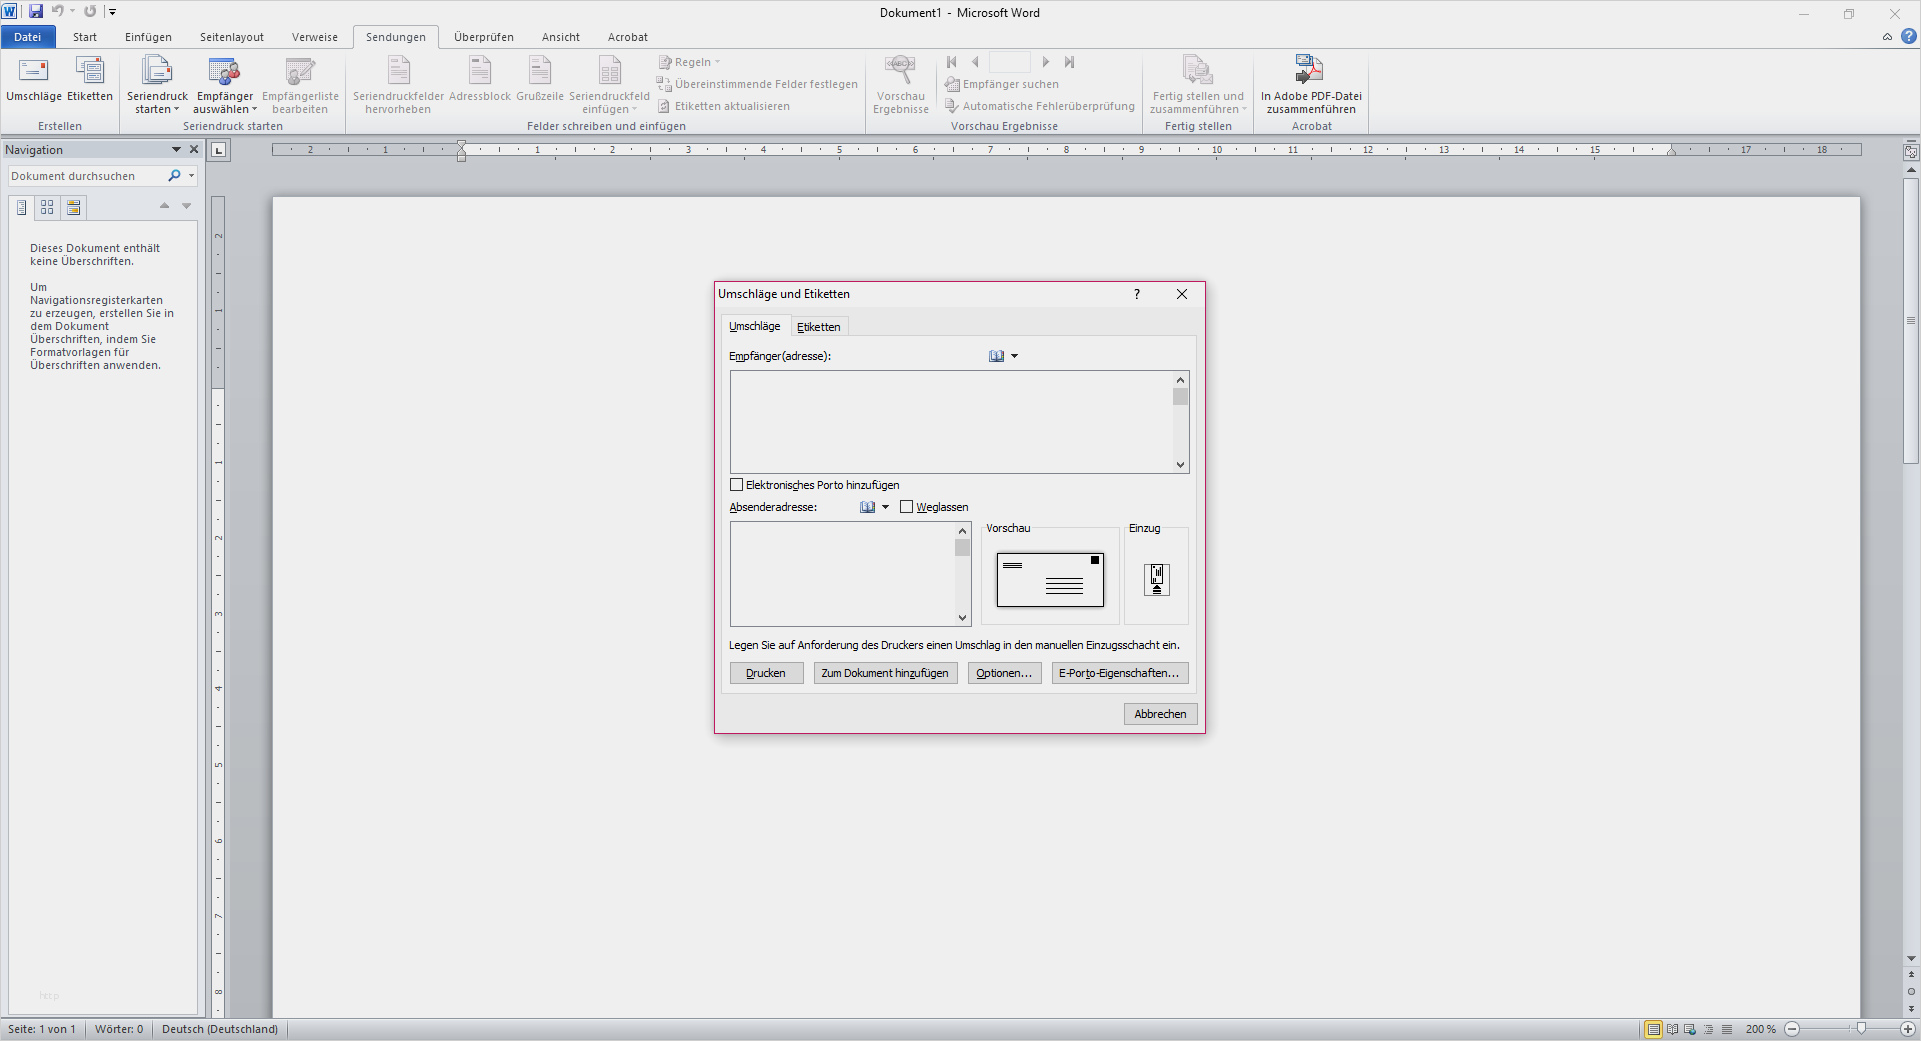1921x1041 pixels.
Task: Click the tab stop selector on ruler
Action: click(219, 150)
